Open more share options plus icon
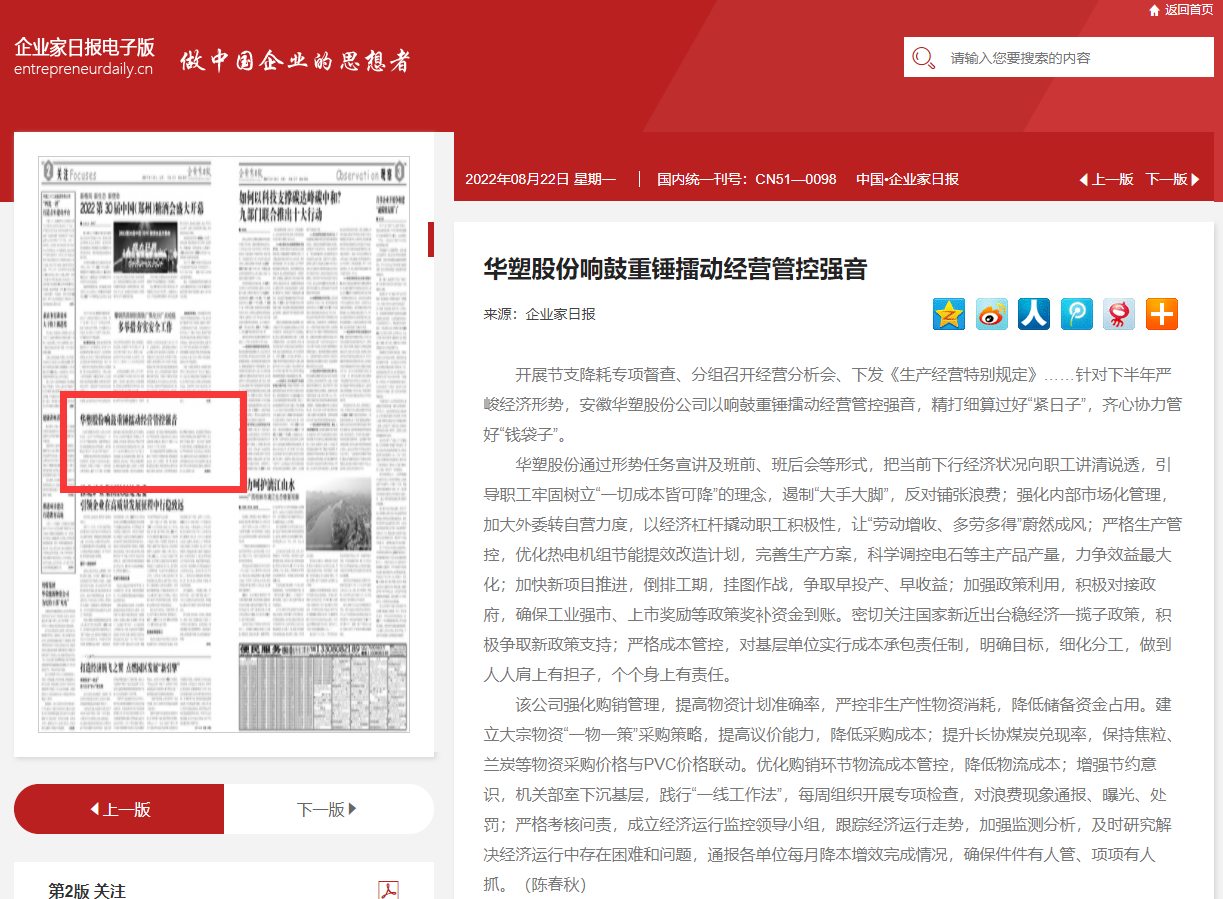This screenshot has height=899, width=1223. click(1161, 314)
